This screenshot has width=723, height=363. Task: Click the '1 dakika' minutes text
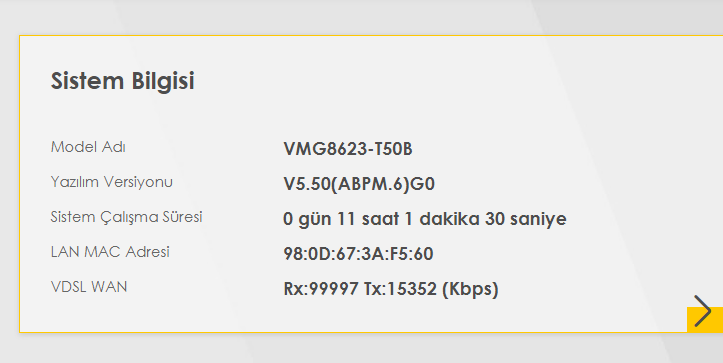tap(442, 219)
